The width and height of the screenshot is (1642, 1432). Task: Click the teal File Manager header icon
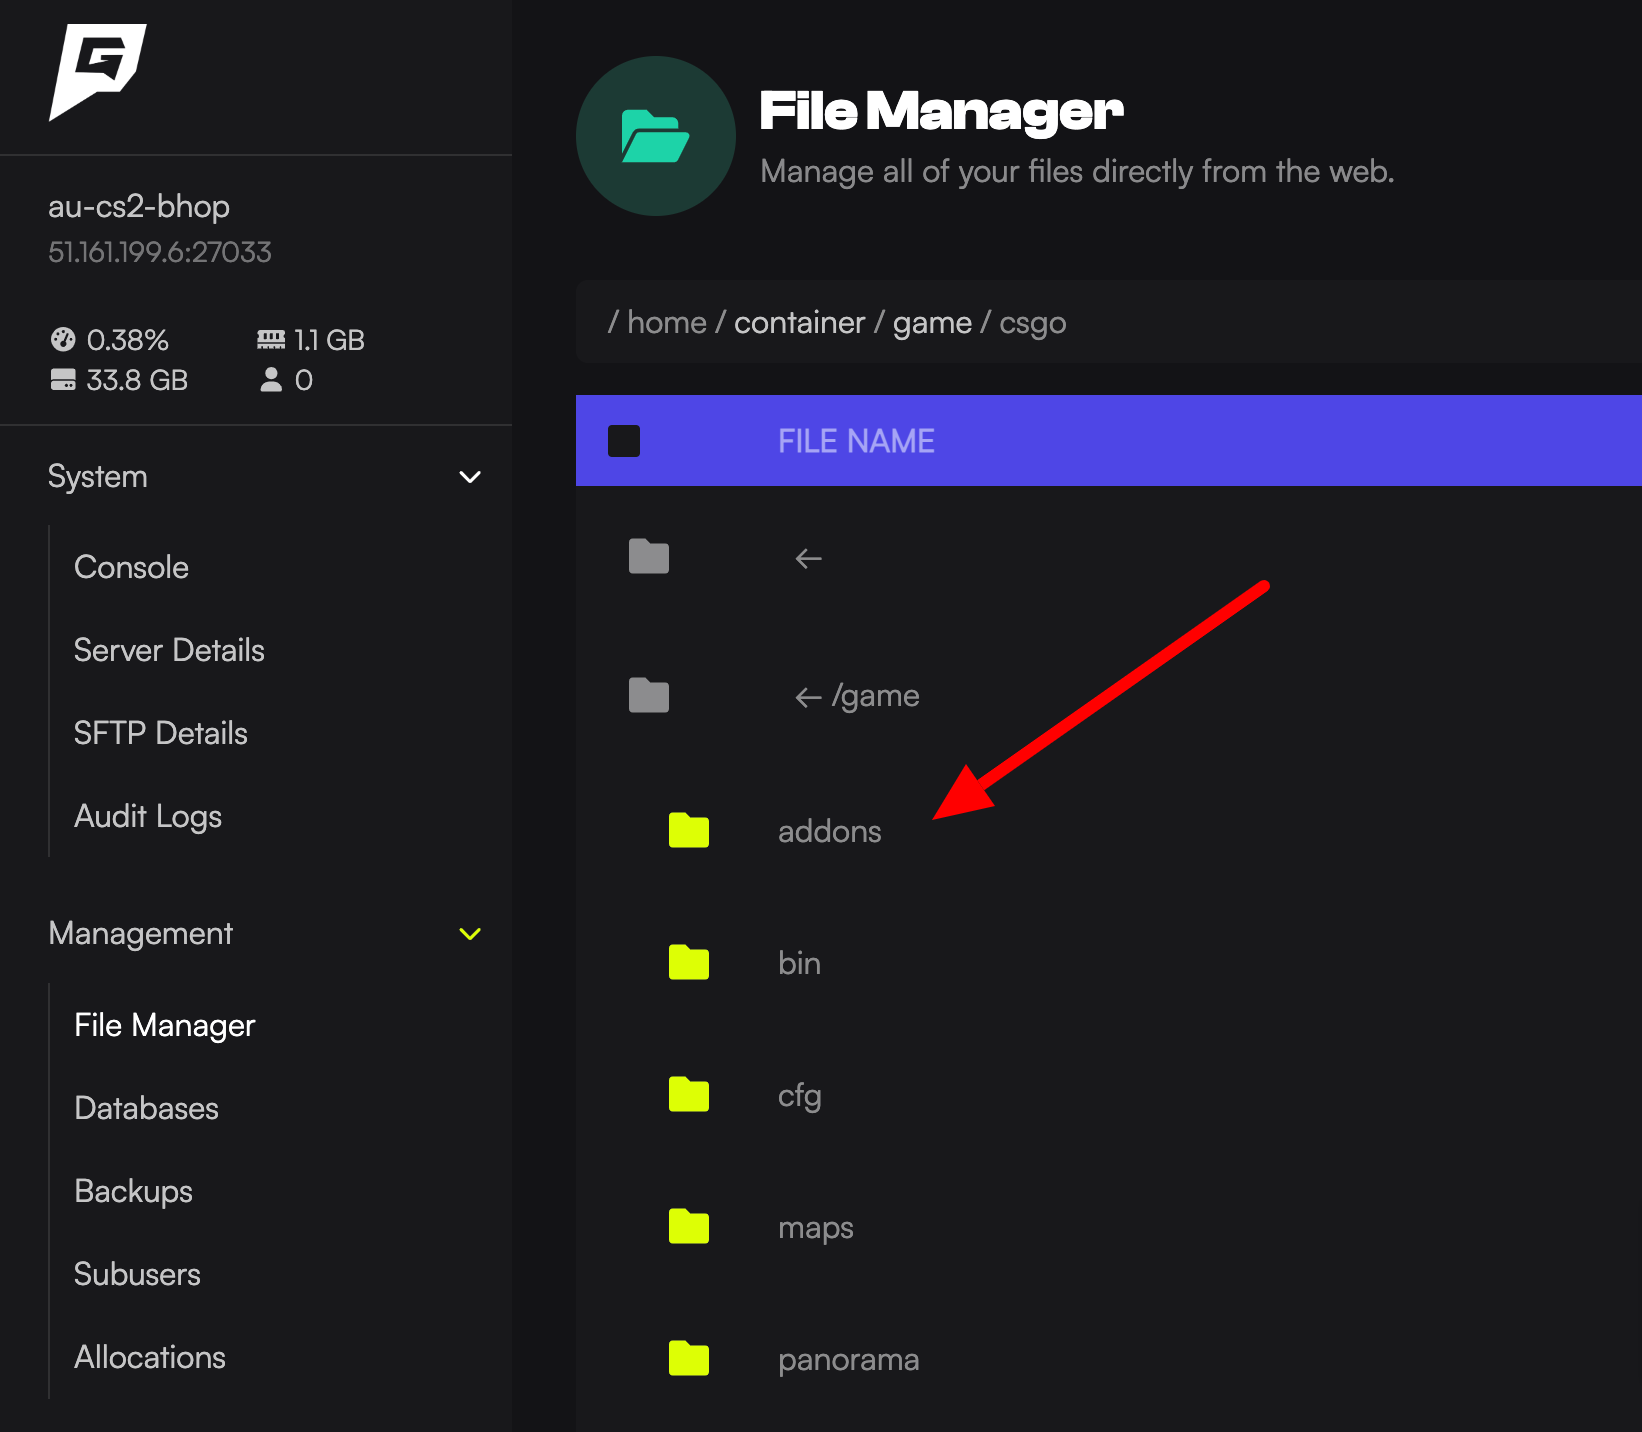(x=655, y=136)
